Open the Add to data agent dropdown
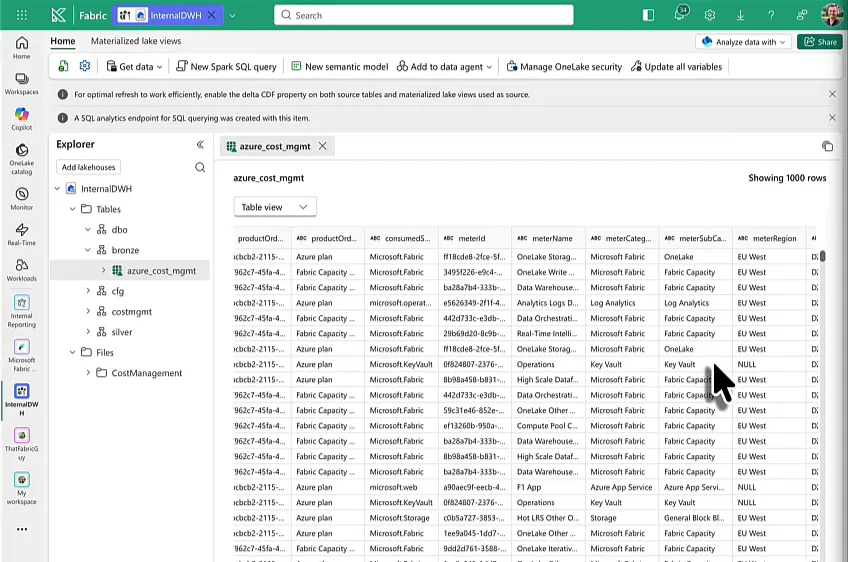 click(x=444, y=67)
